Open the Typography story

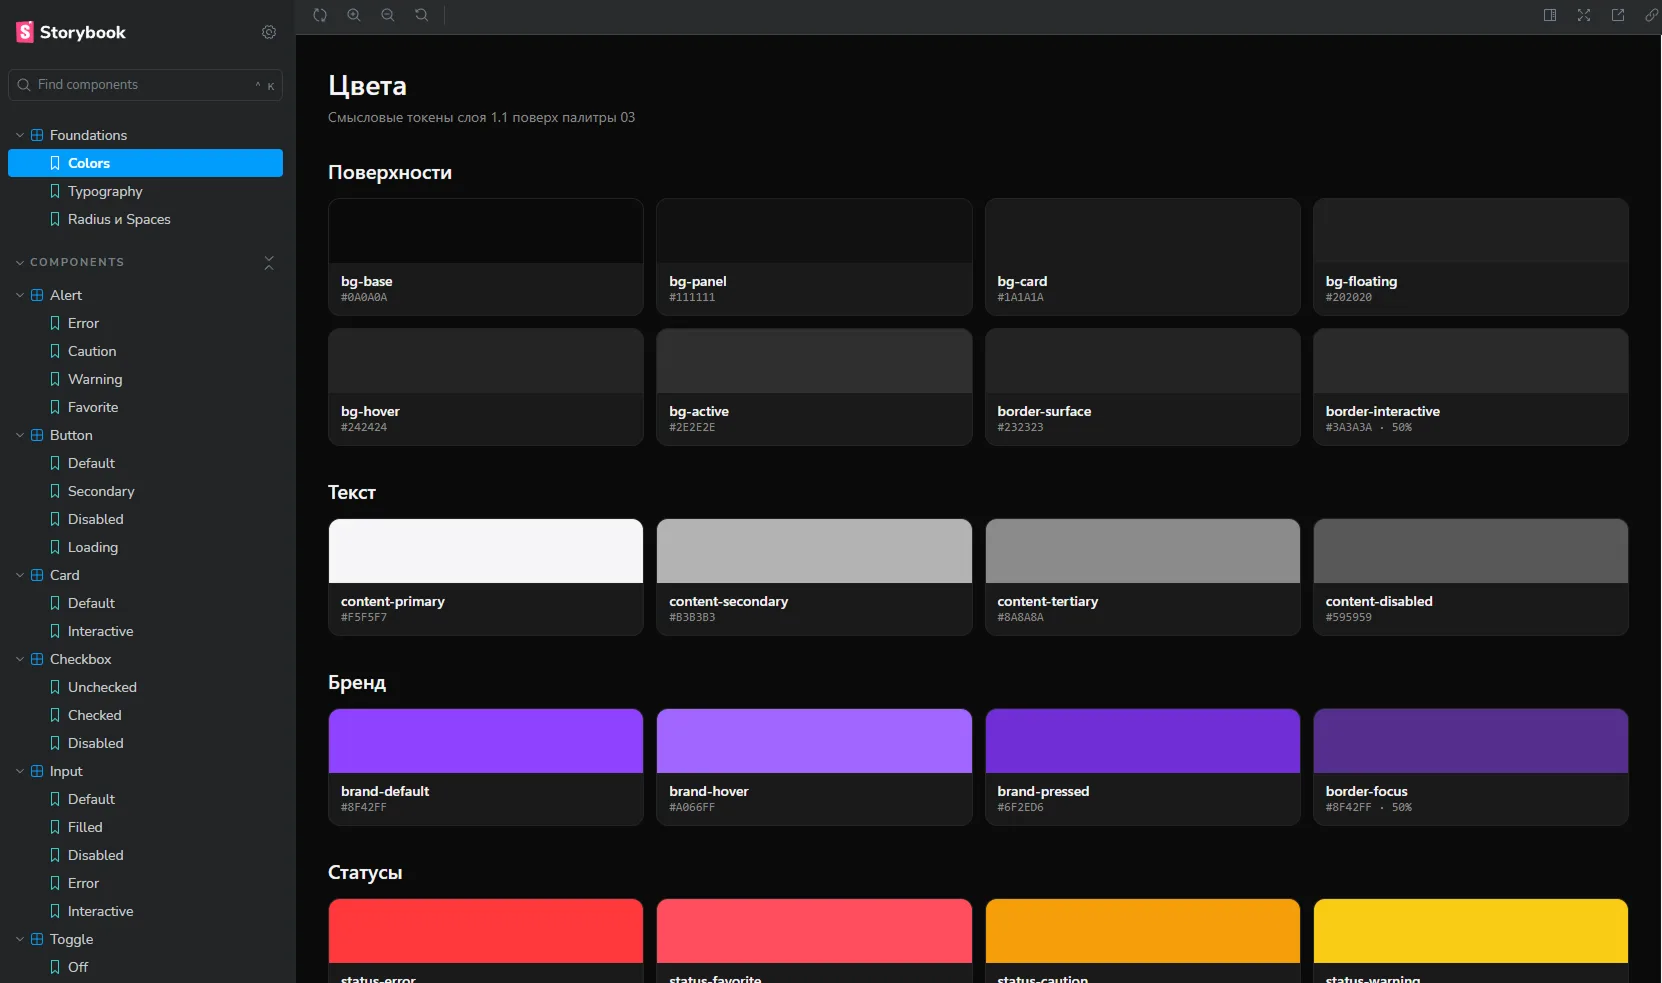145,191
